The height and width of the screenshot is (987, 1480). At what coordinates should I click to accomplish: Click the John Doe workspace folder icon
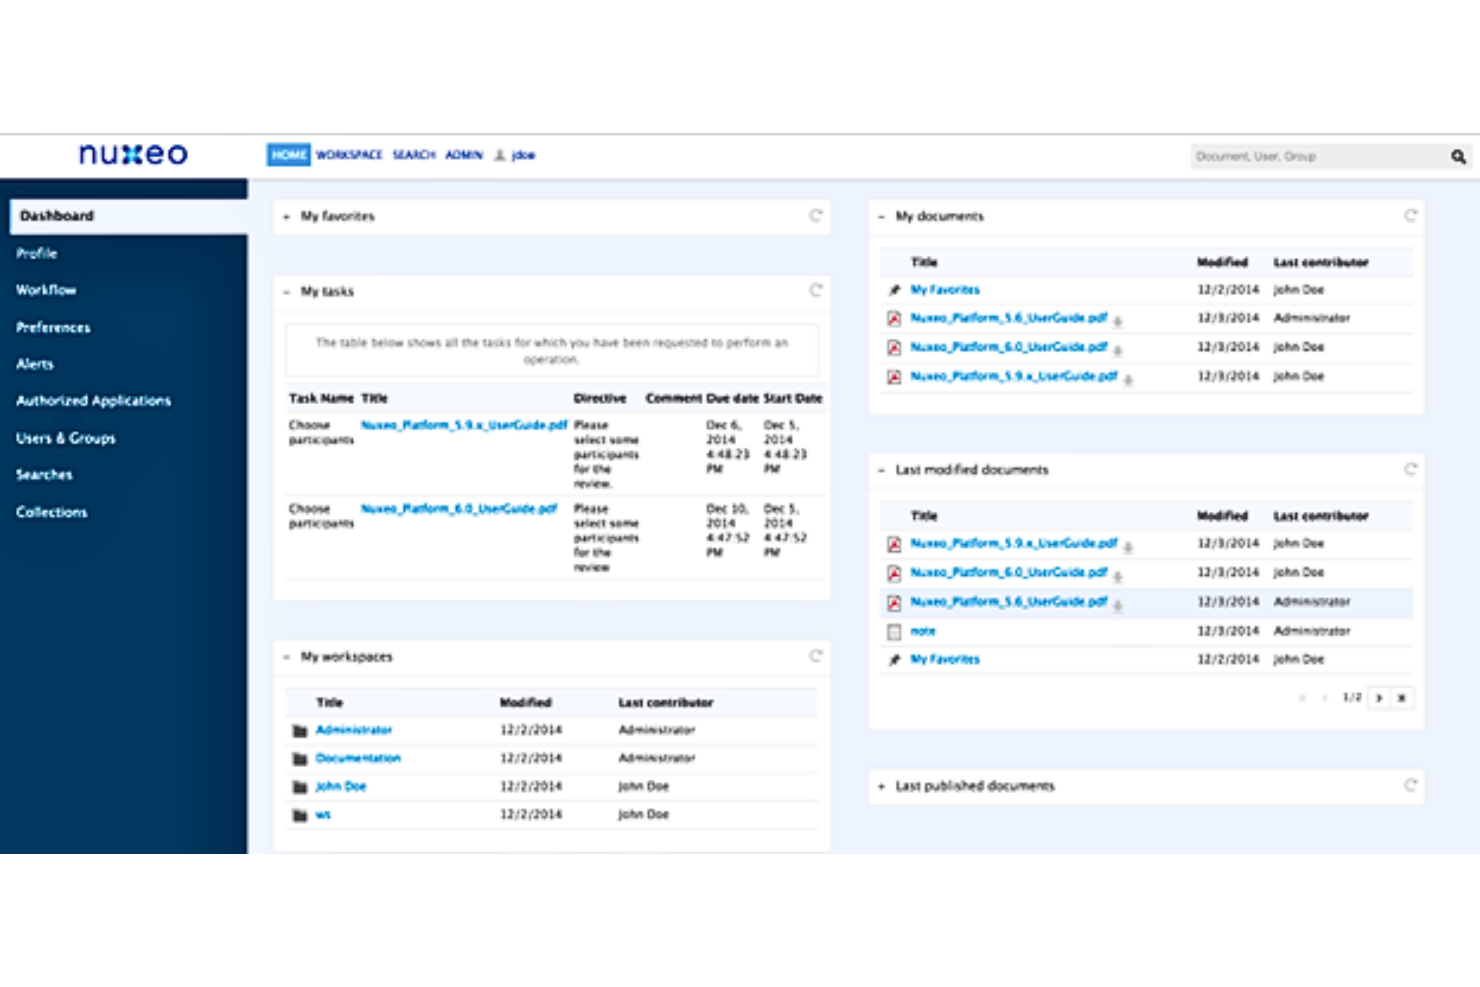pos(299,786)
